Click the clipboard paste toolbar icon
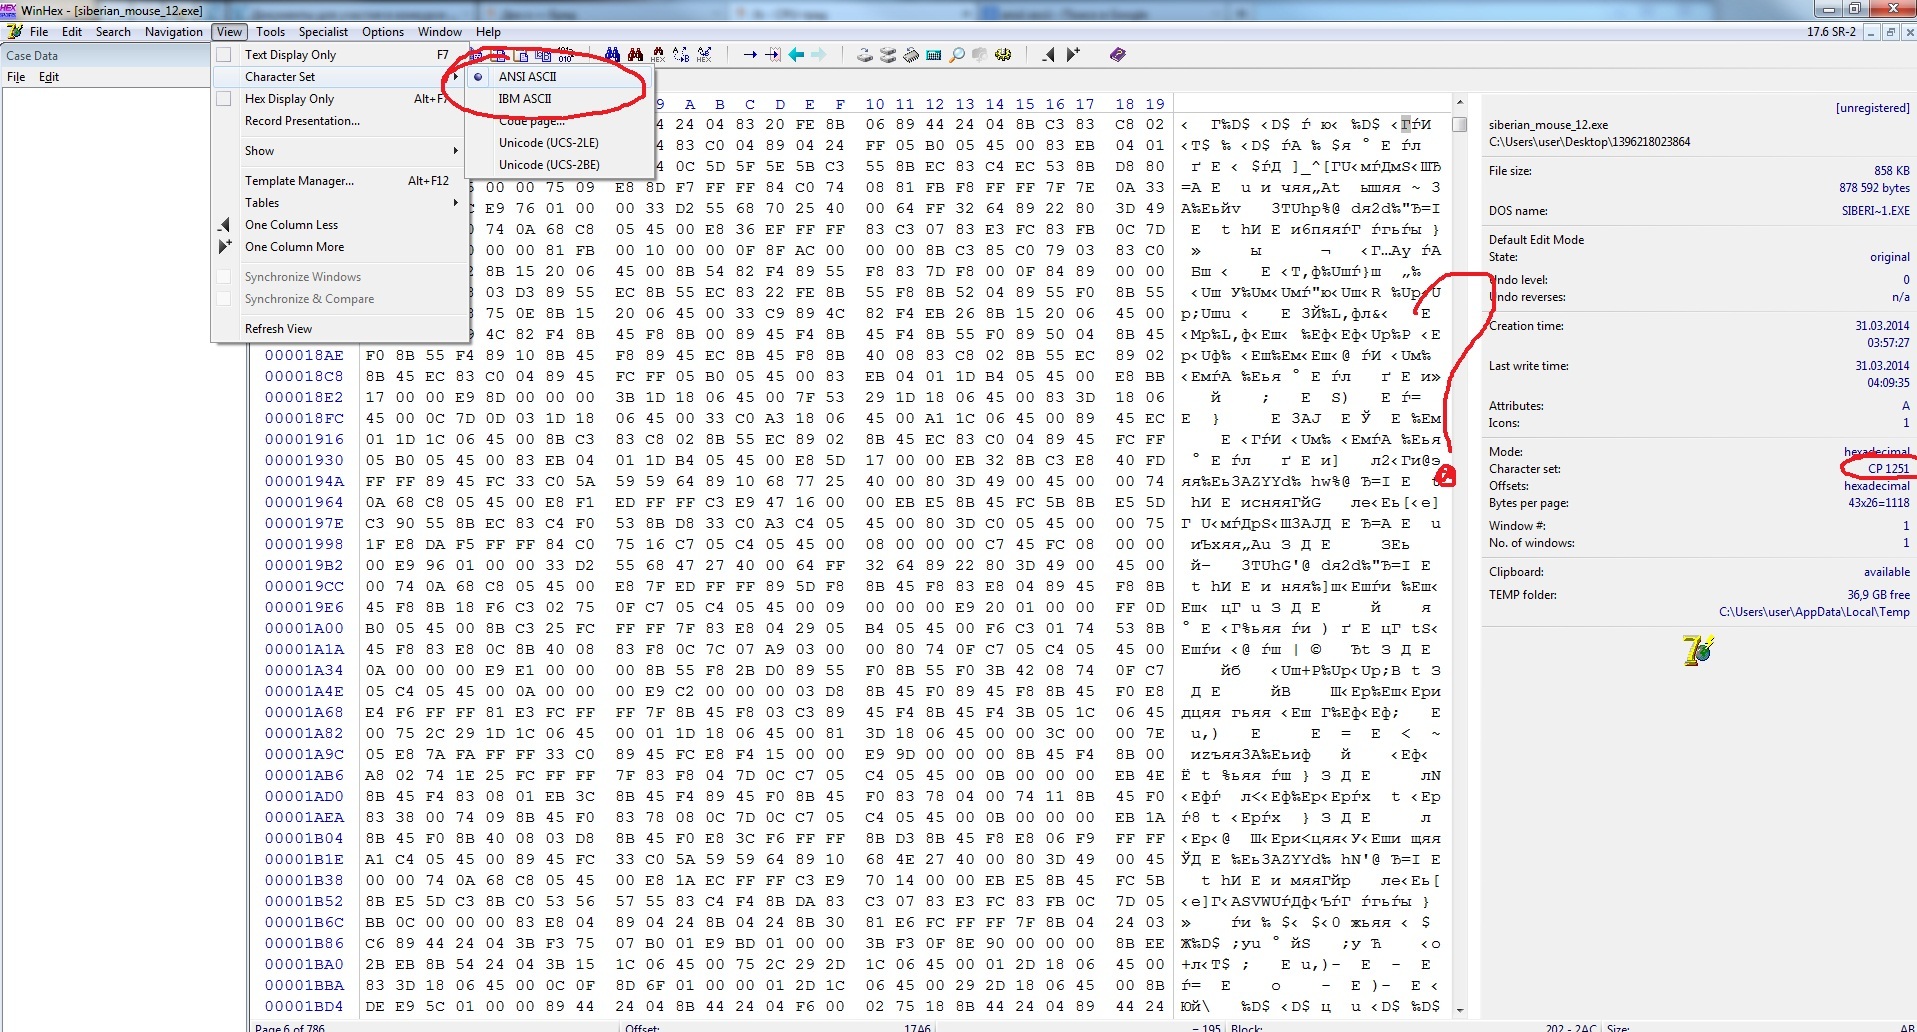Screen dimensions: 1917x1032 coord(521,55)
